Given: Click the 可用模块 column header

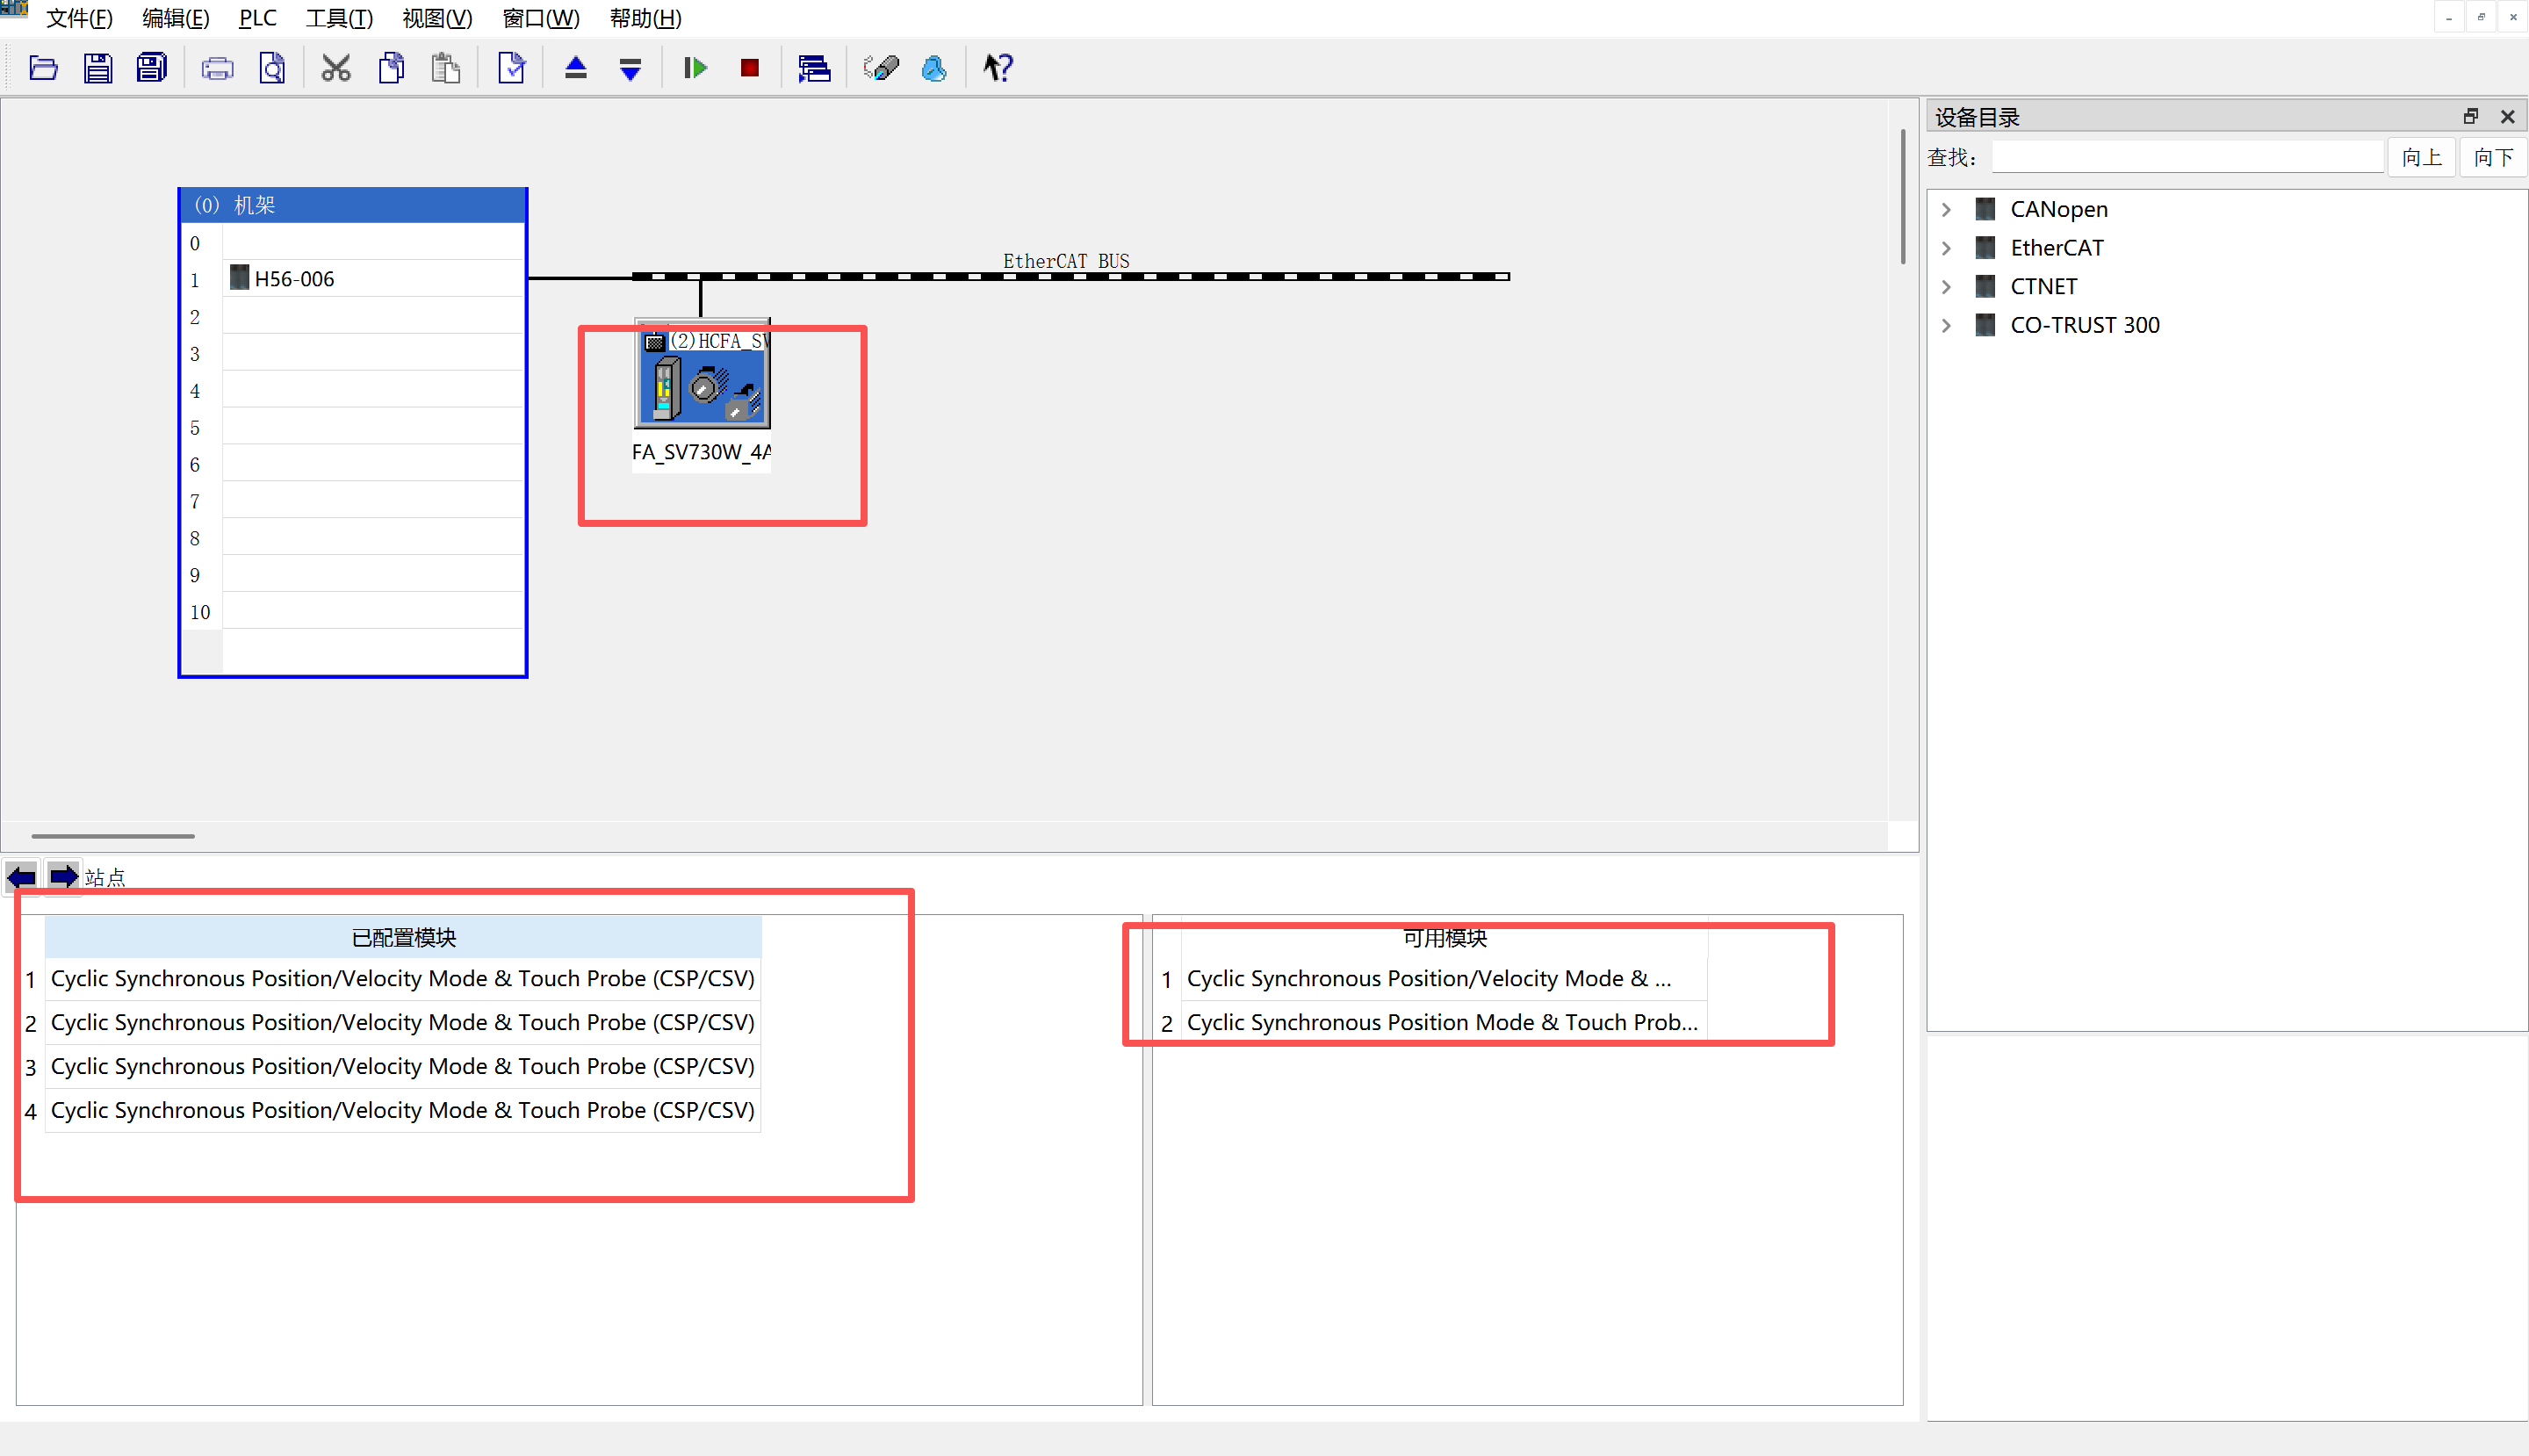Looking at the screenshot, I should click(1444, 938).
